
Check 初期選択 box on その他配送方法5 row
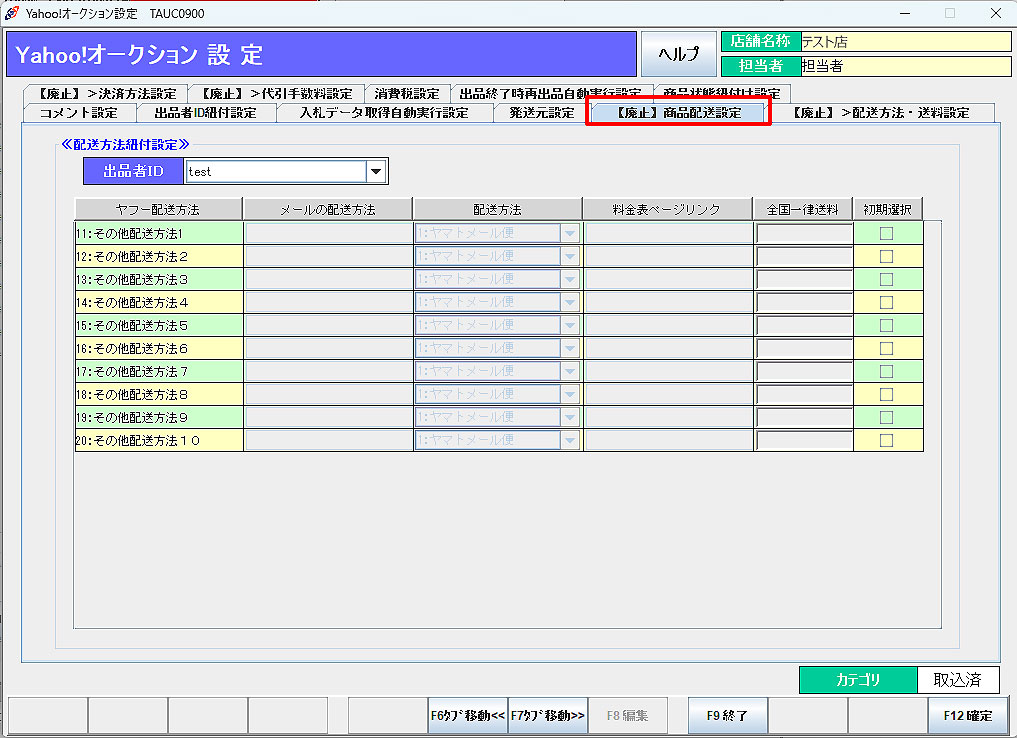pos(888,324)
